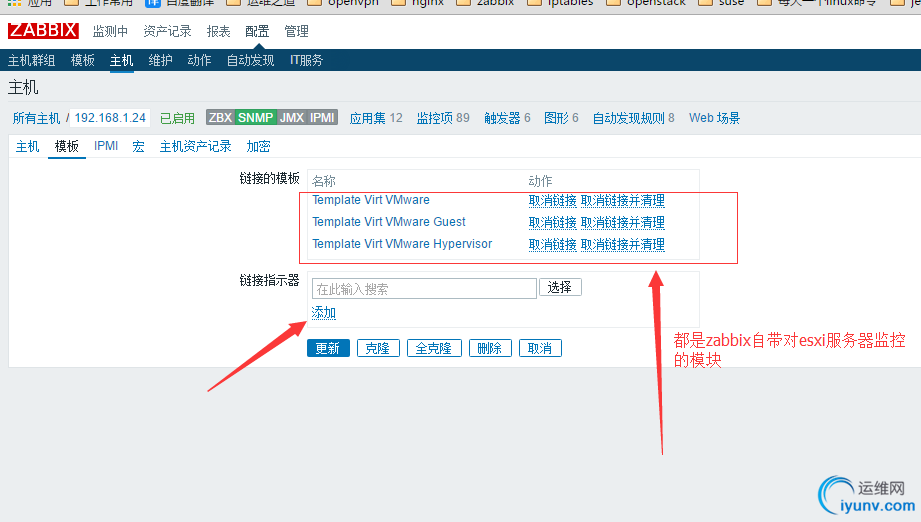Switch to the IPMI form tab

(x=106, y=146)
